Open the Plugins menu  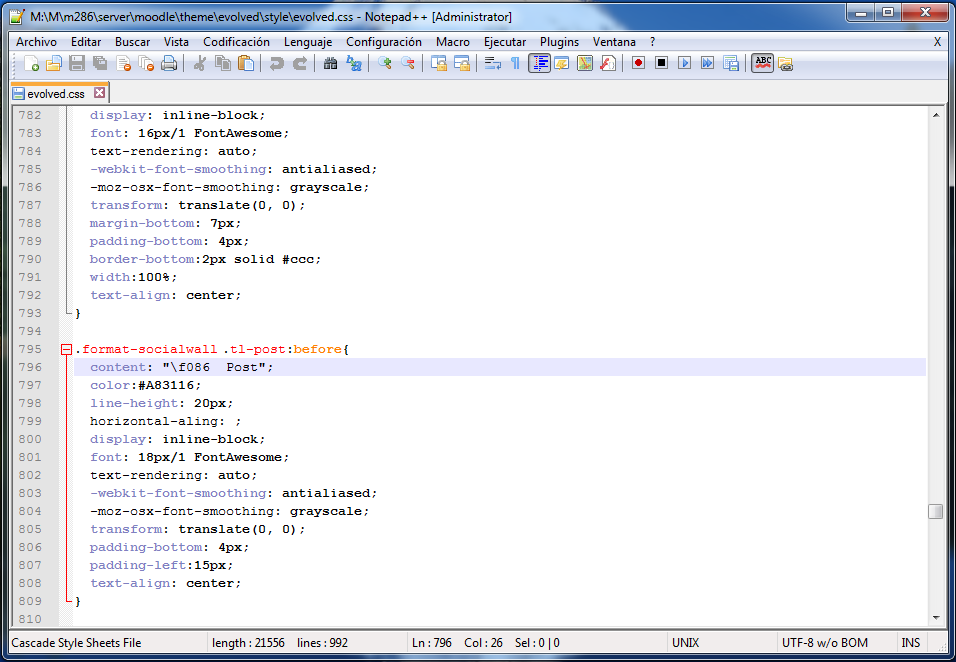[559, 42]
